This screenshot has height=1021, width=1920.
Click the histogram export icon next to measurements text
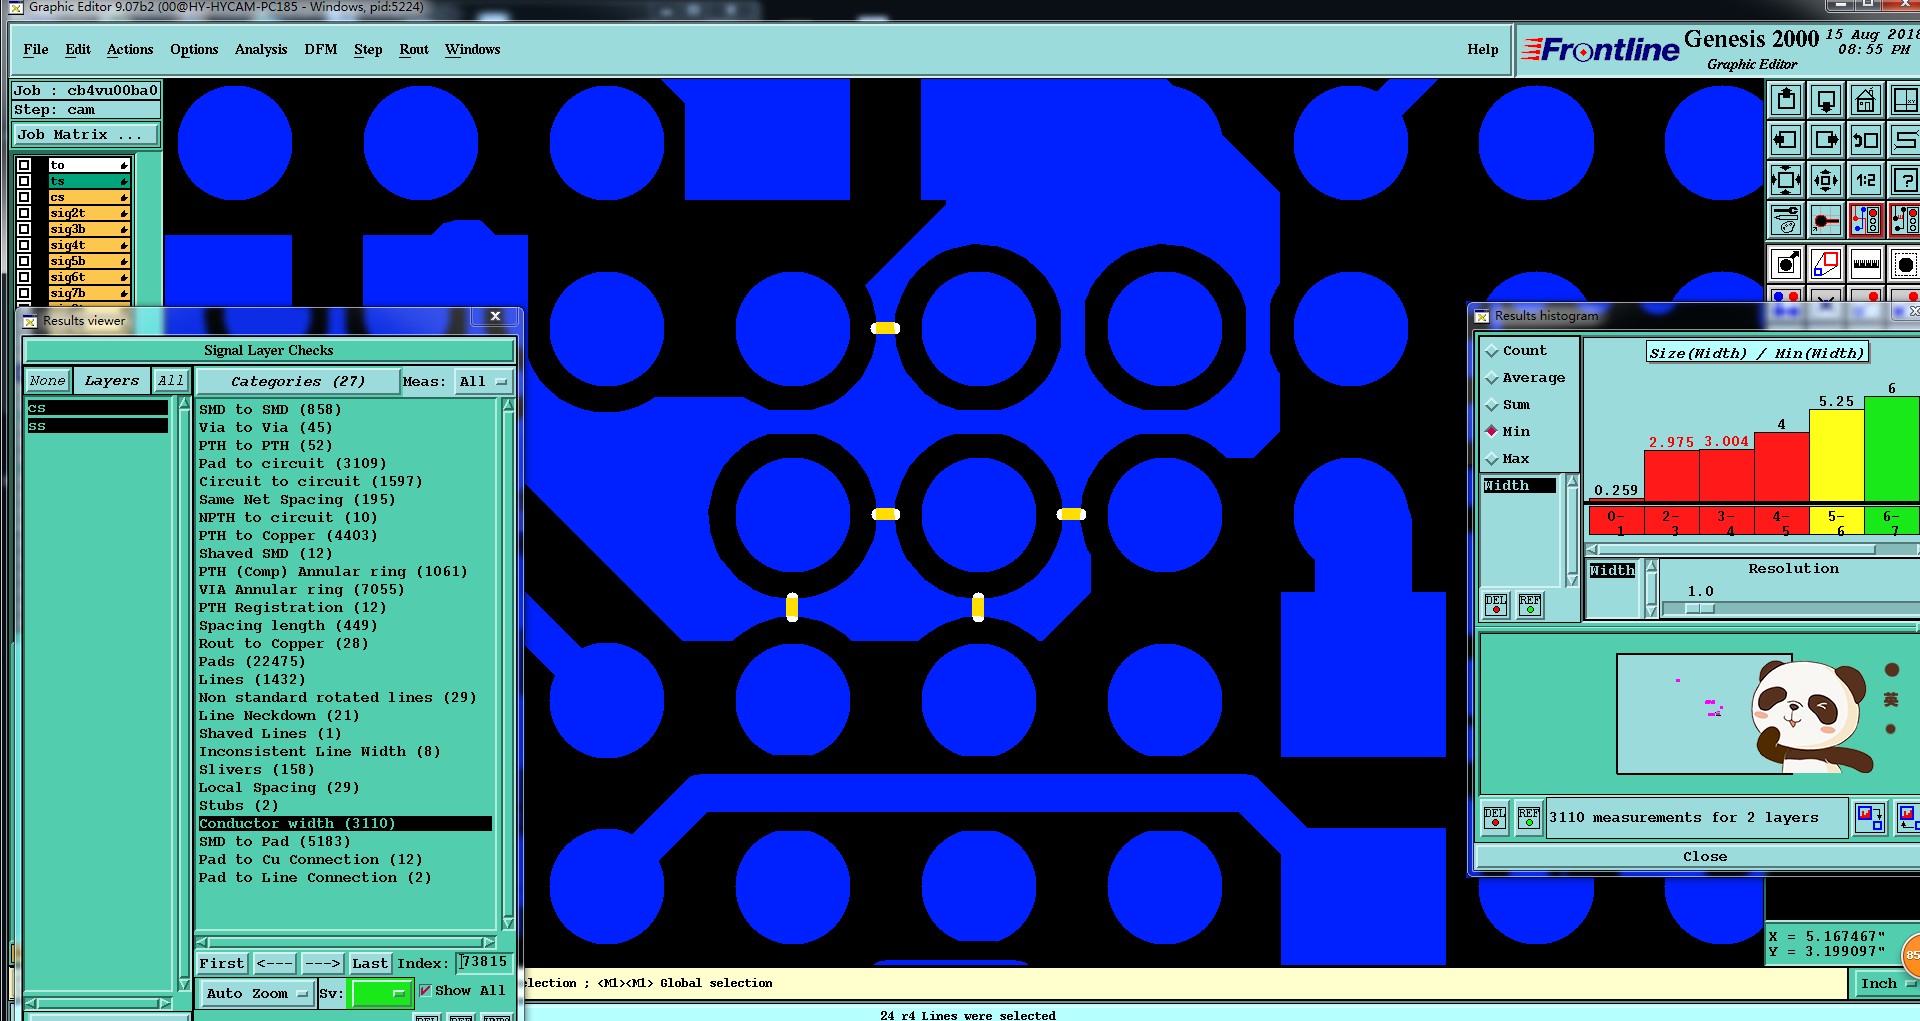click(1870, 817)
